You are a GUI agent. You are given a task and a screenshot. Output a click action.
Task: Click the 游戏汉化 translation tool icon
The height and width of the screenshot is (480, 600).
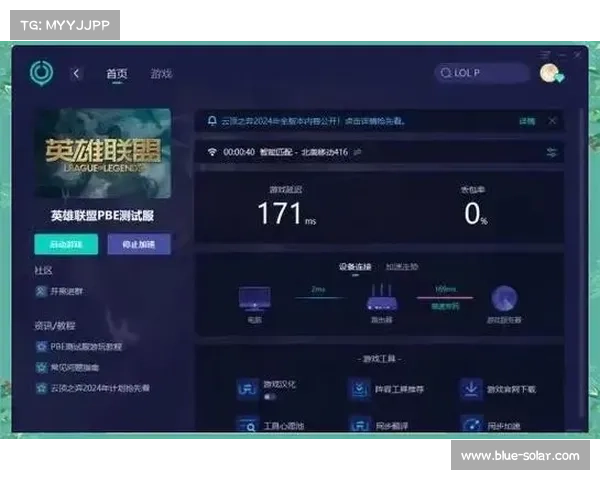click(x=247, y=390)
